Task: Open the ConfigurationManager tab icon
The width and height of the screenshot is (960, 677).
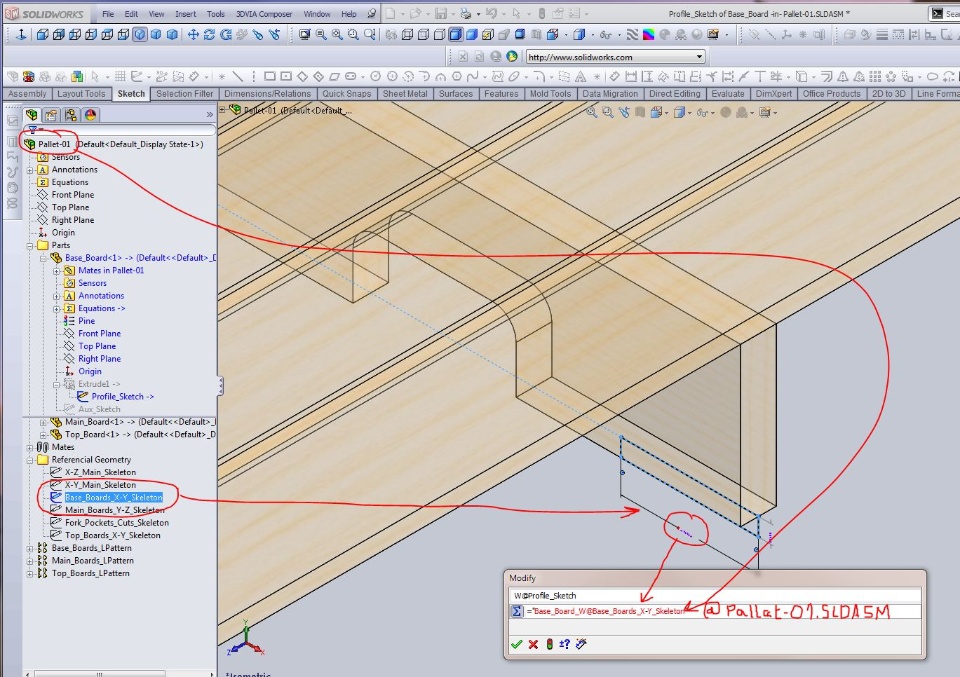Action: tap(71, 114)
